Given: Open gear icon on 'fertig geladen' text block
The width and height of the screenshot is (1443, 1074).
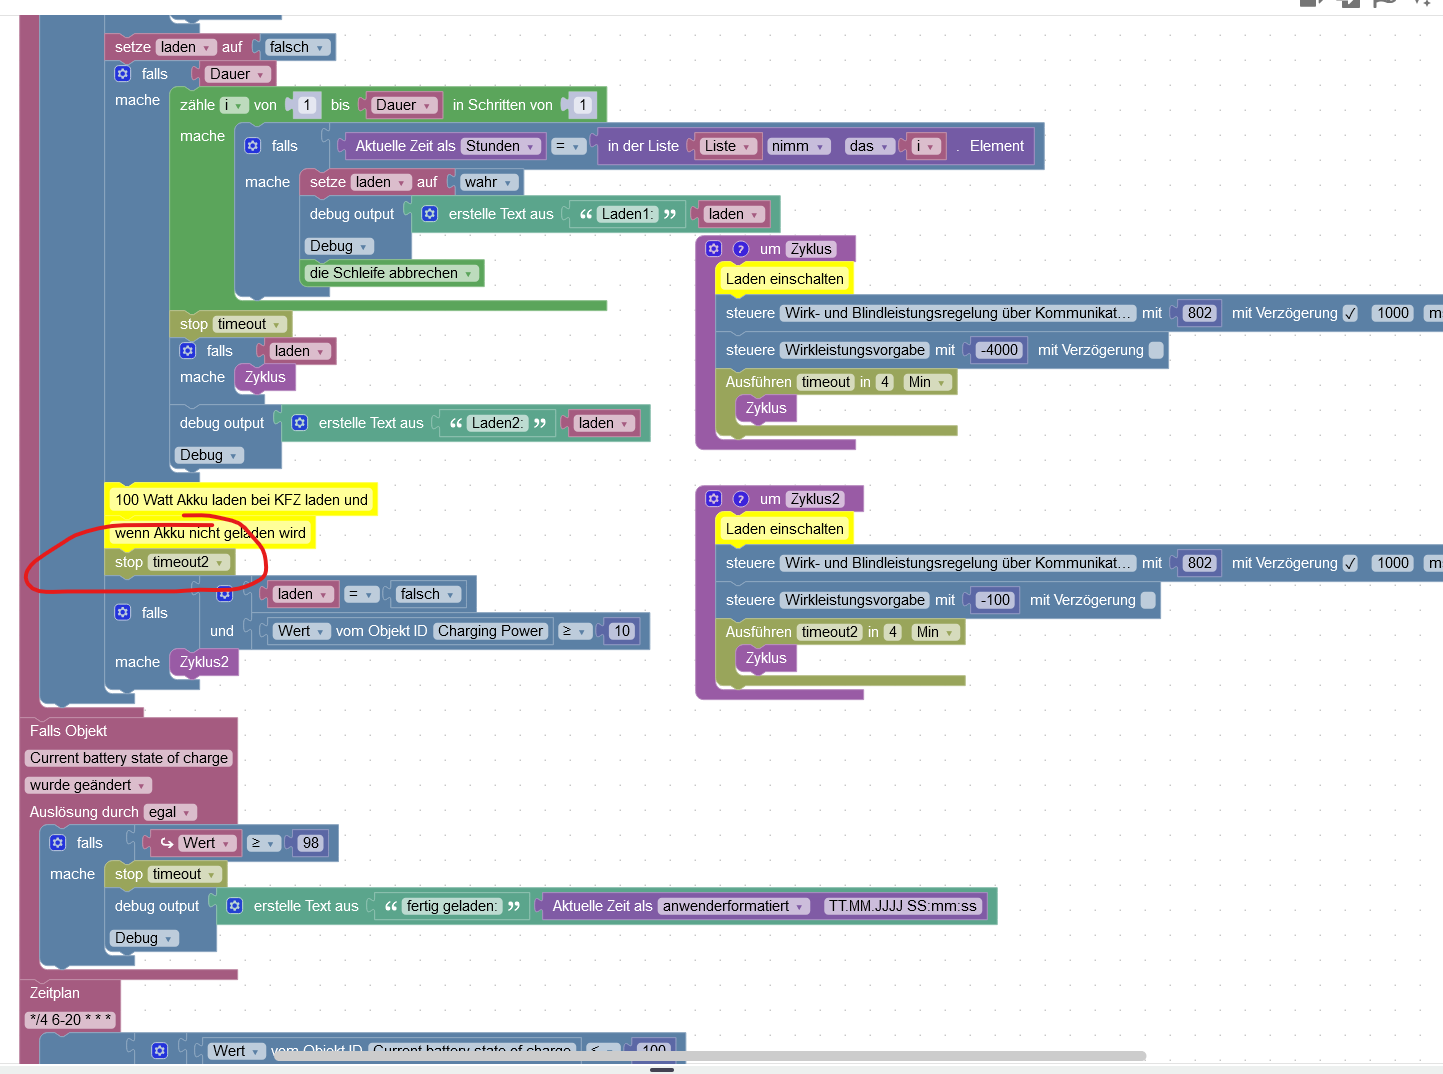Looking at the screenshot, I should tap(235, 906).
